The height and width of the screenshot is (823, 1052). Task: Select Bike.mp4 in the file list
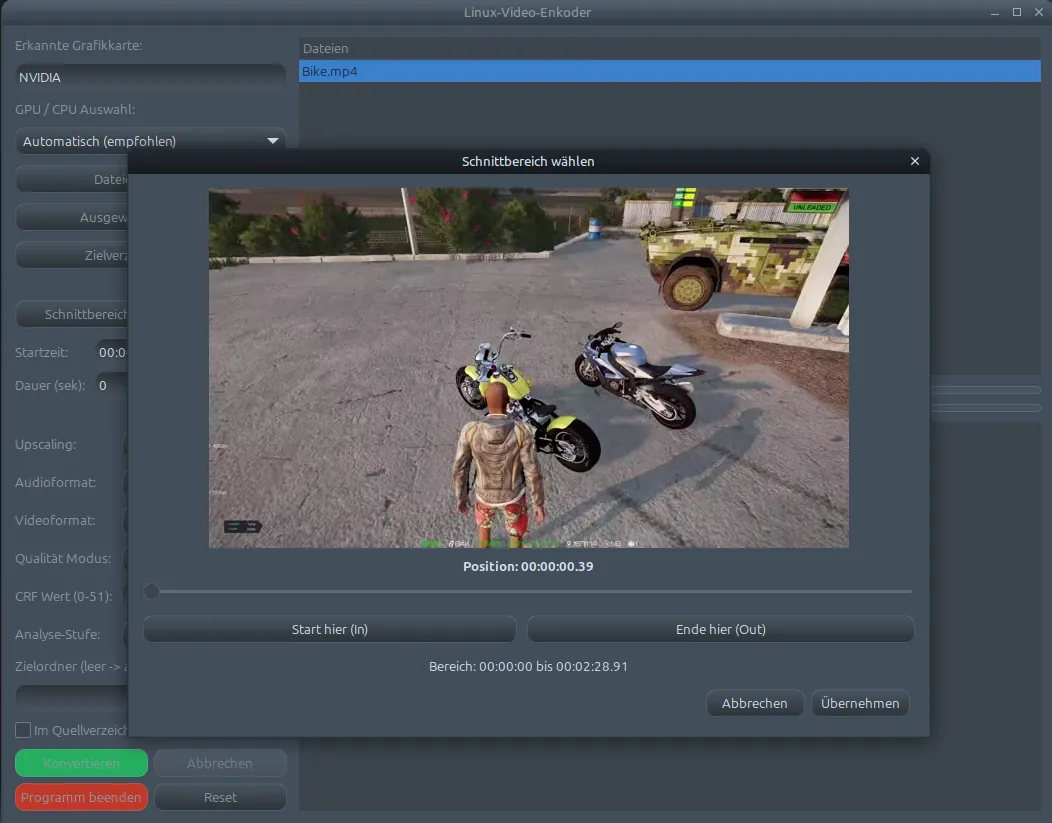(x=670, y=71)
